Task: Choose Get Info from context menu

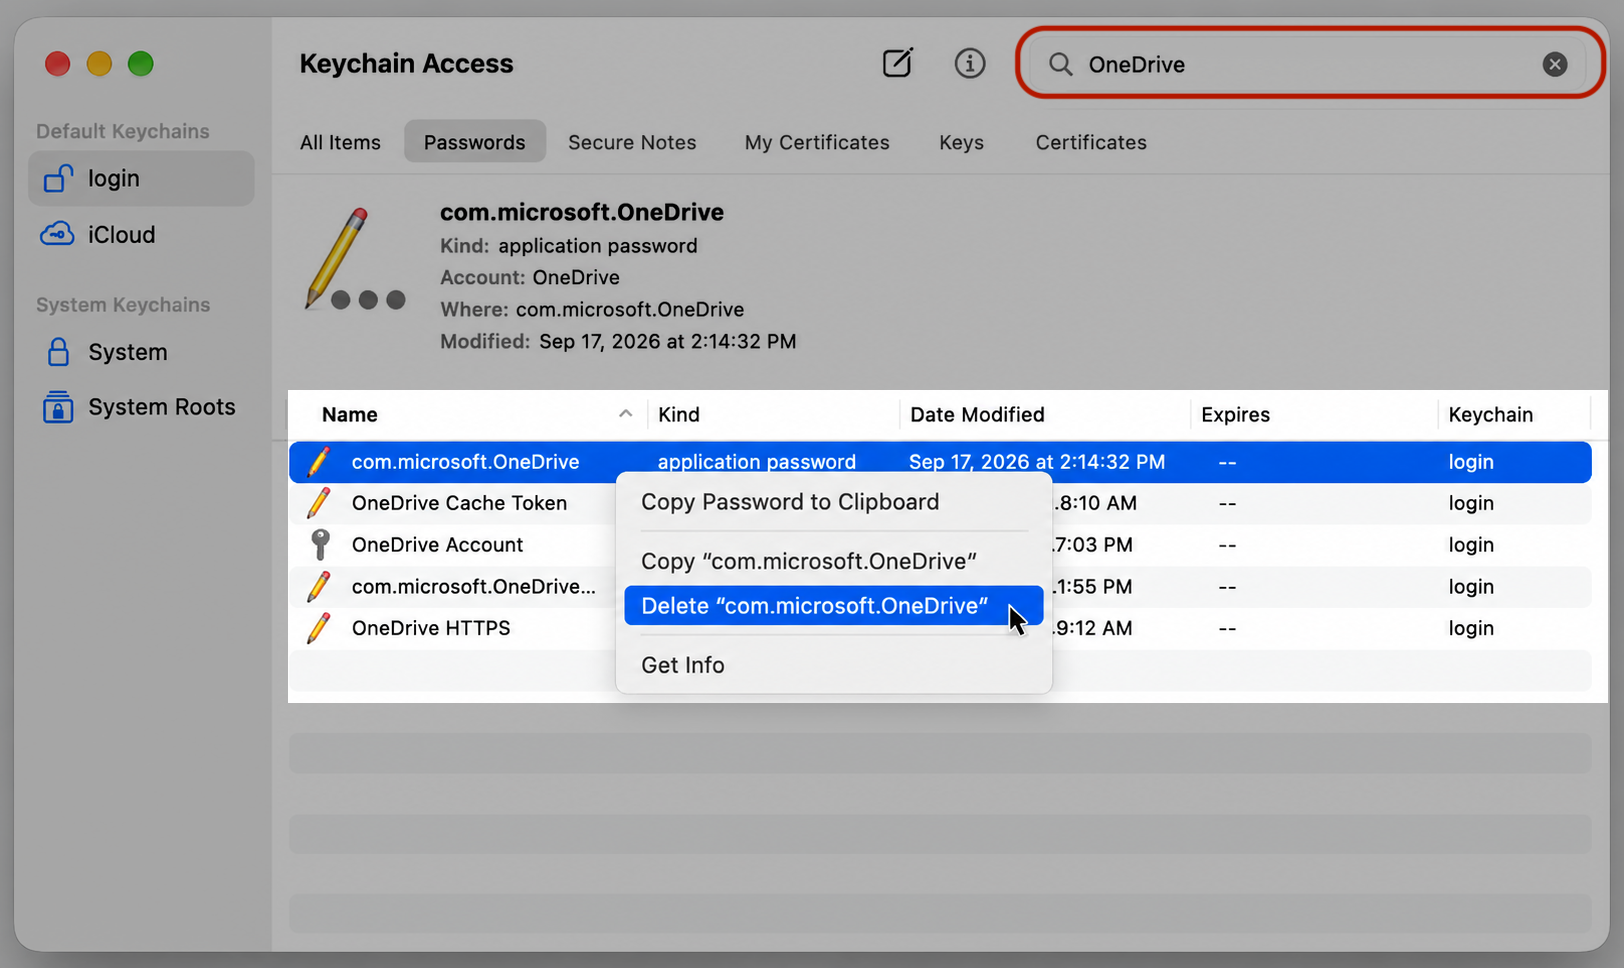Action: 833,665
